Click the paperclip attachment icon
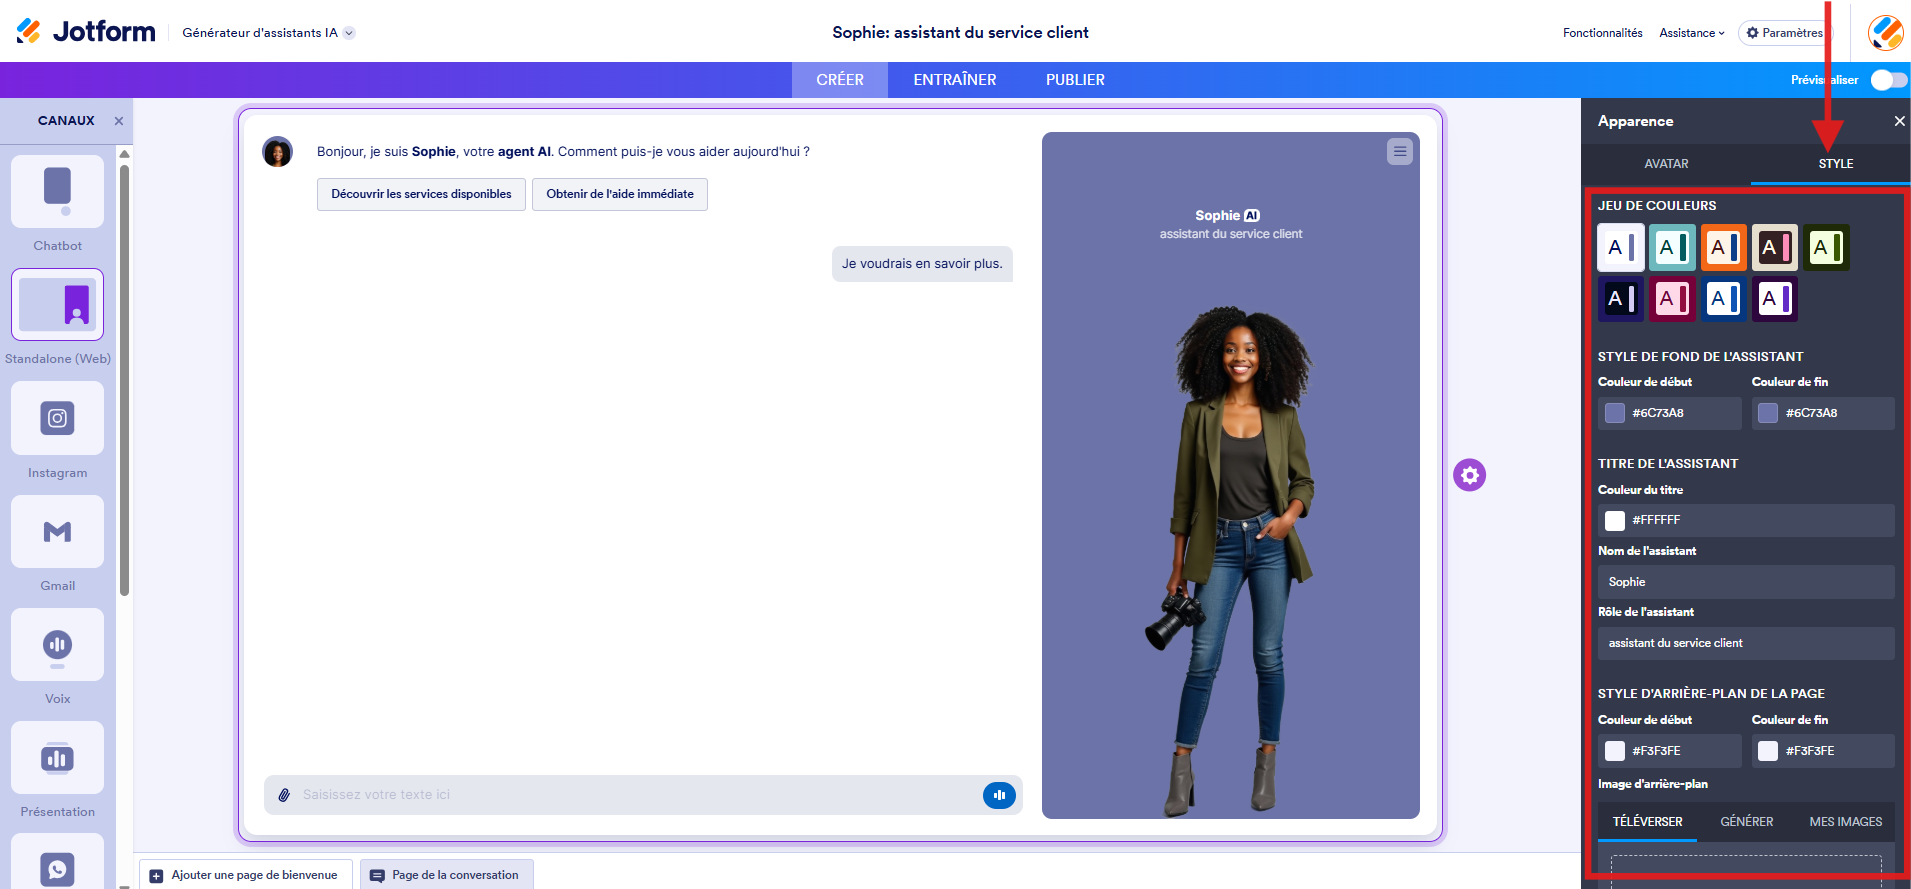This screenshot has width=1911, height=889. click(x=284, y=795)
